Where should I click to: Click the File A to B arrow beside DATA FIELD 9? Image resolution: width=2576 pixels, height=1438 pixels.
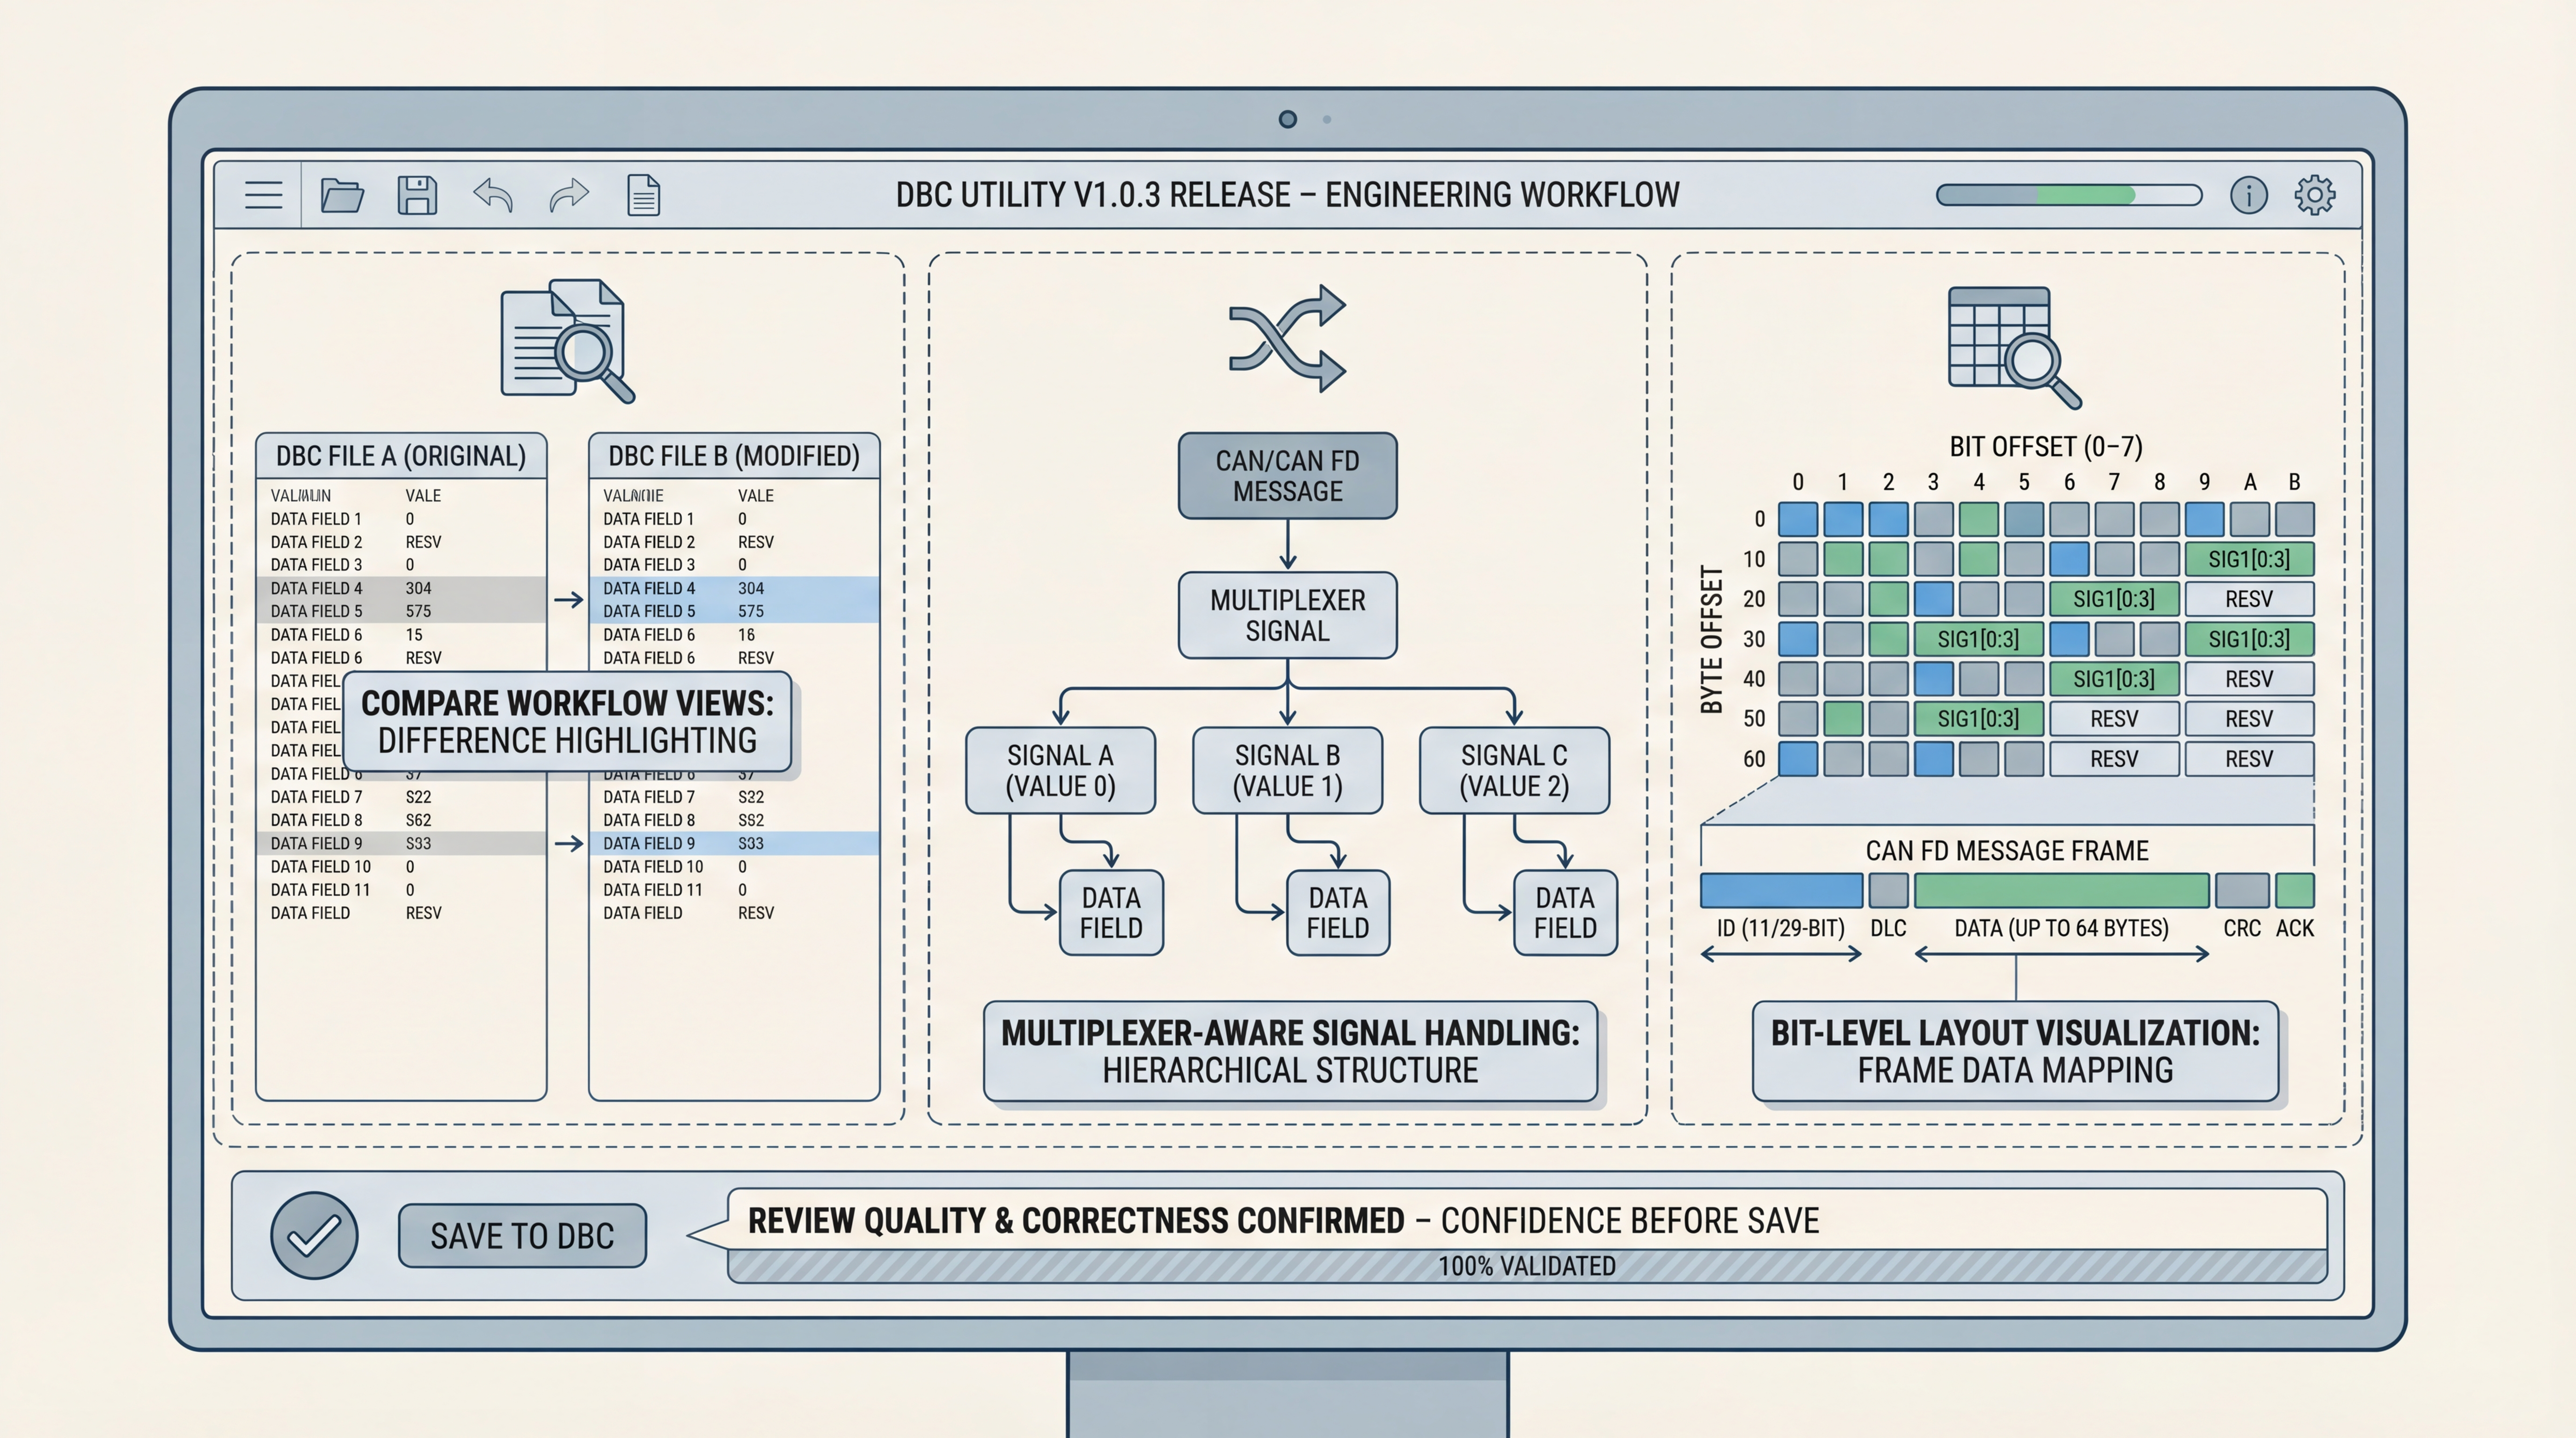point(568,844)
